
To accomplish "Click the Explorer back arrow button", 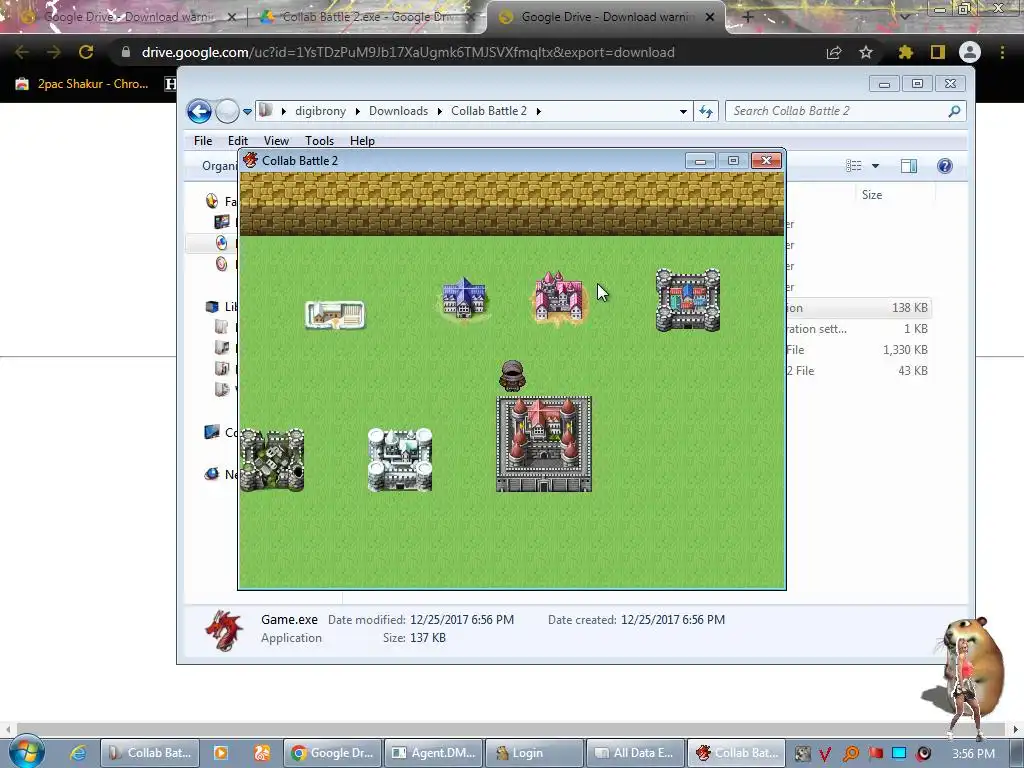I will coord(199,111).
